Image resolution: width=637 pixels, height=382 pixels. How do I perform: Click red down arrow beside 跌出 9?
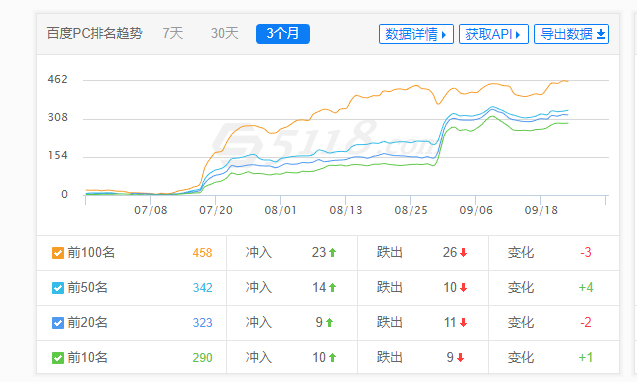(x=460, y=357)
